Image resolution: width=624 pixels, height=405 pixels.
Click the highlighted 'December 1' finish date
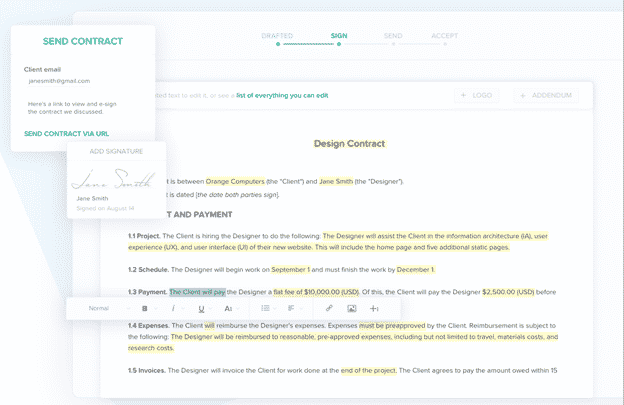click(415, 270)
